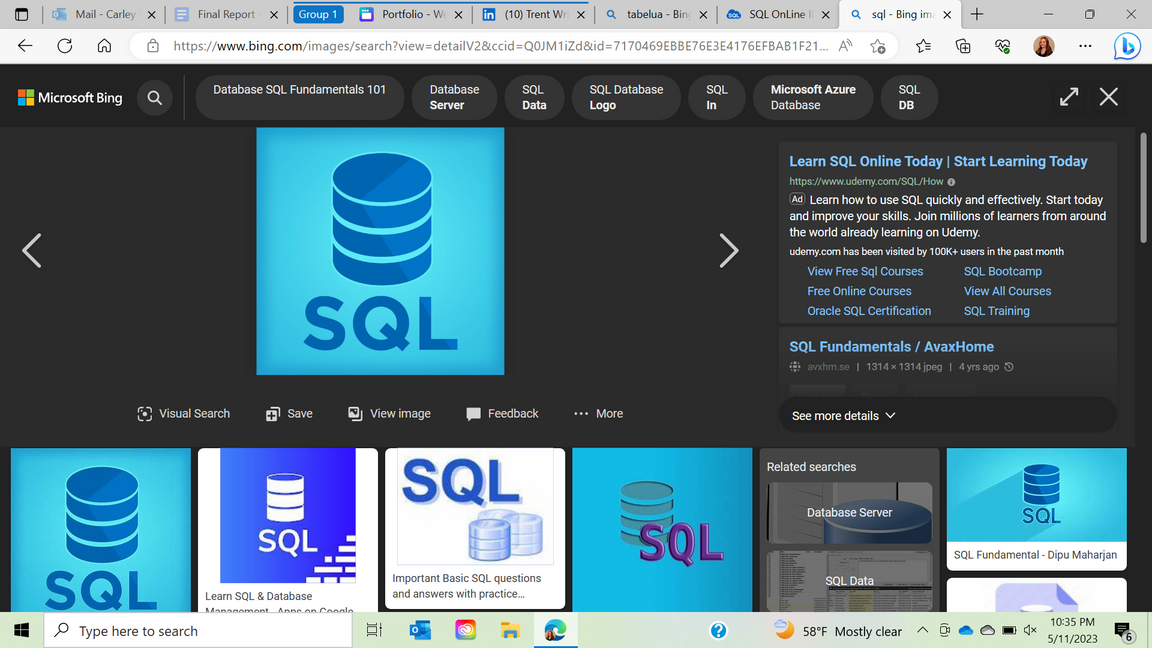Open the Bing chat sidebar icon

click(x=1126, y=46)
